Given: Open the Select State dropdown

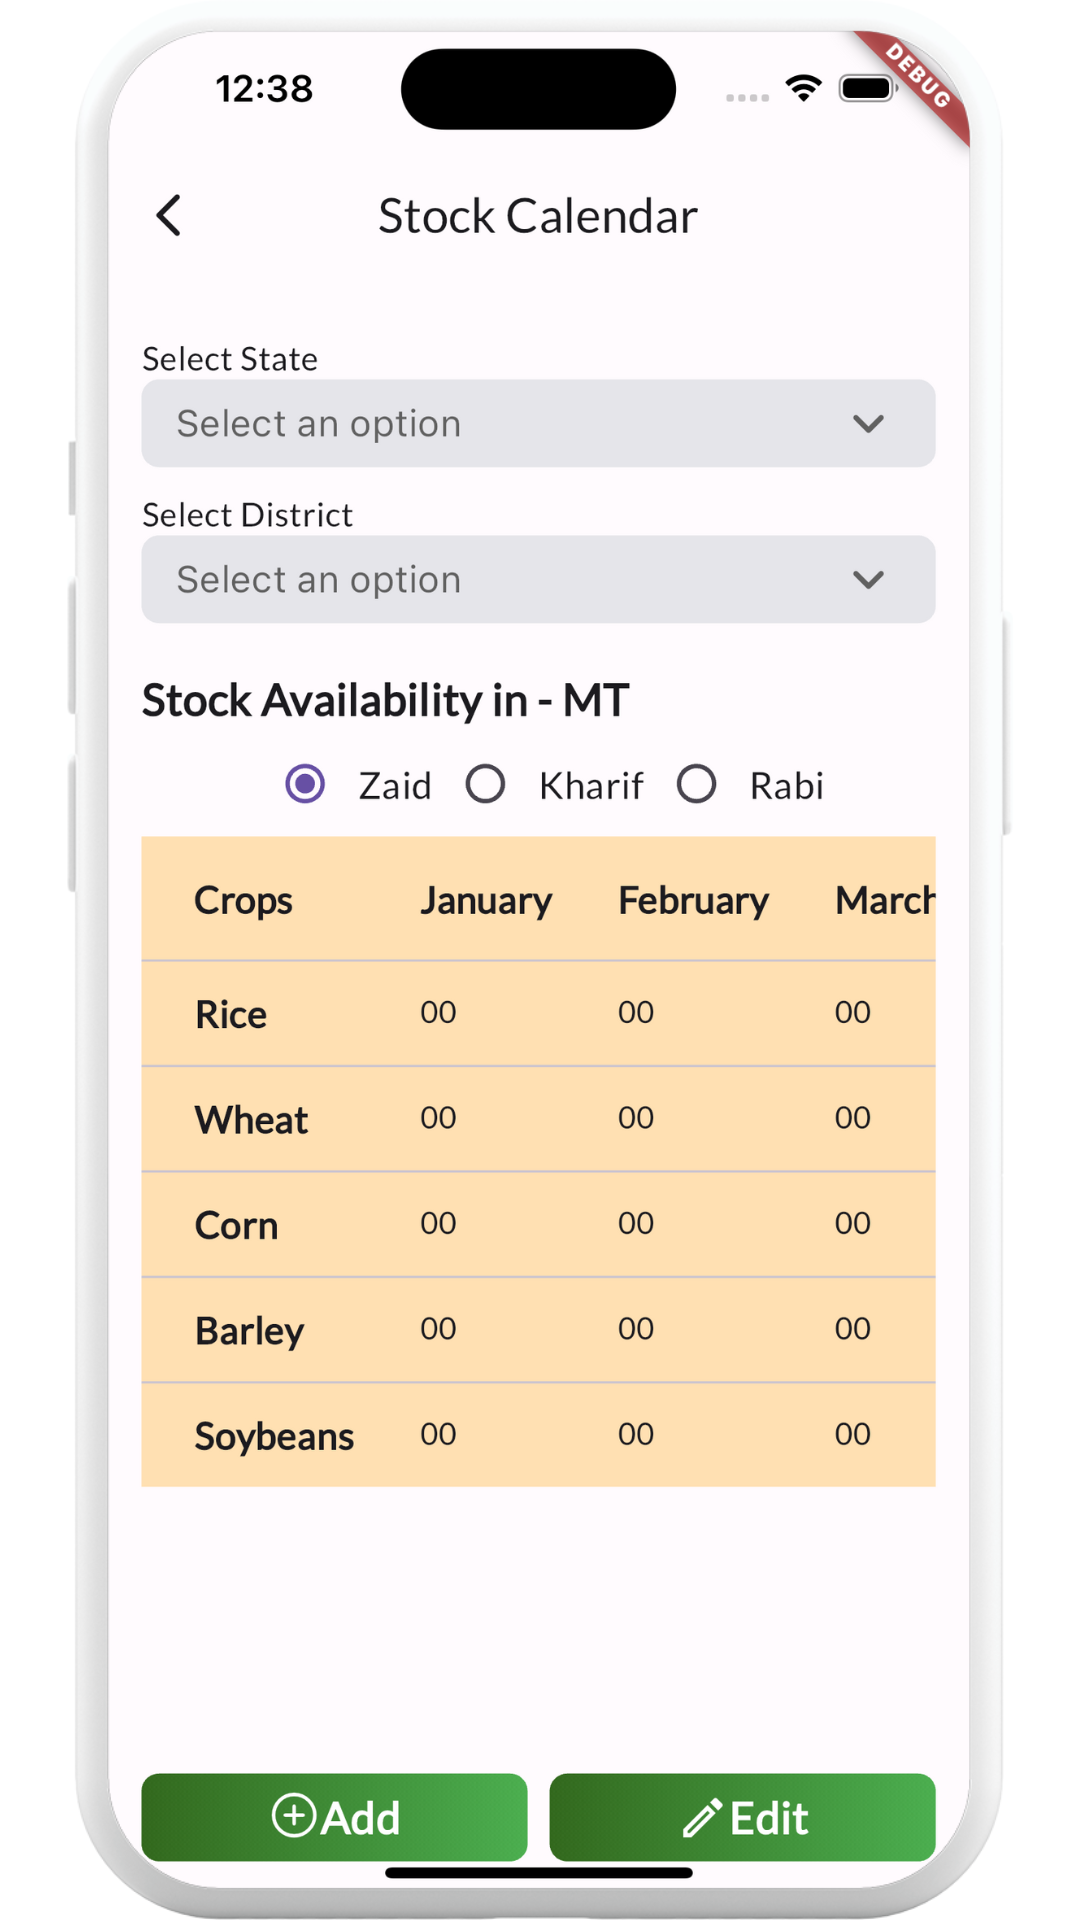Looking at the screenshot, I should pos(538,423).
